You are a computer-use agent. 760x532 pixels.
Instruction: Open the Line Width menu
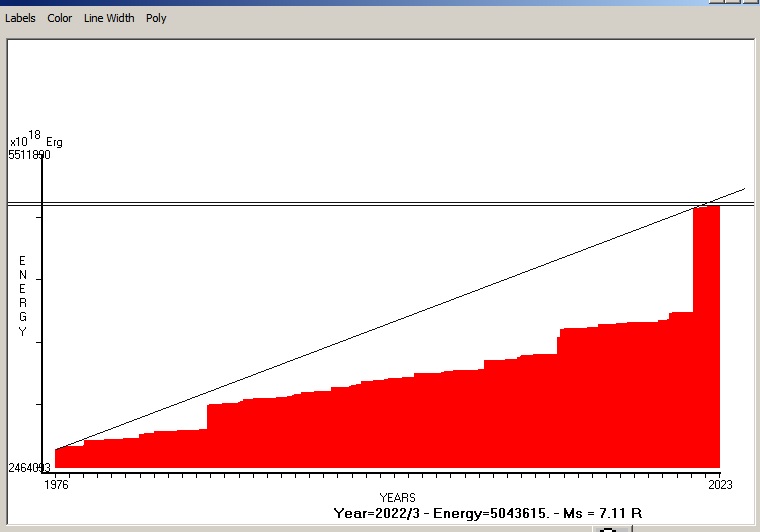coord(108,18)
